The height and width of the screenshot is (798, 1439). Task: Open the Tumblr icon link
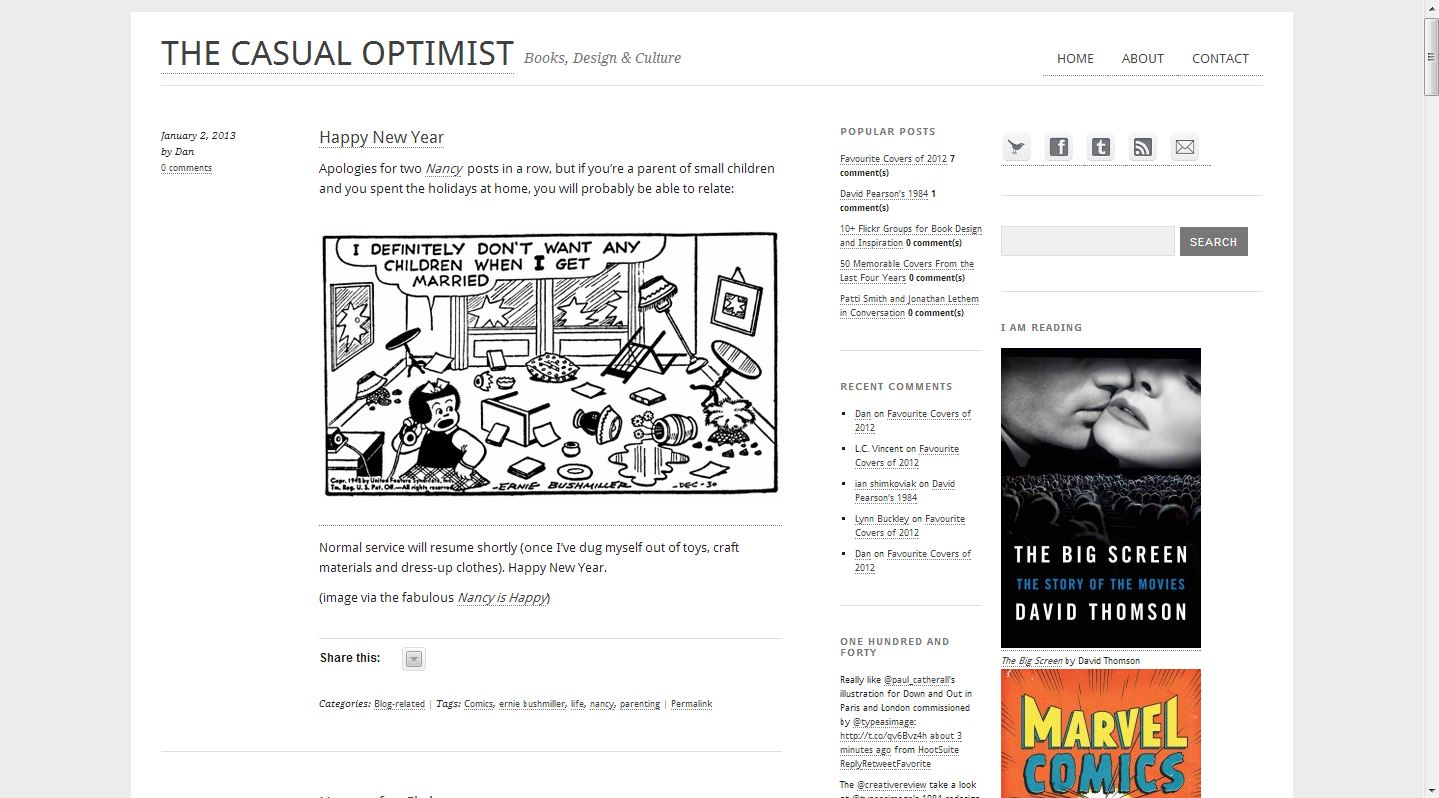tap(1101, 148)
